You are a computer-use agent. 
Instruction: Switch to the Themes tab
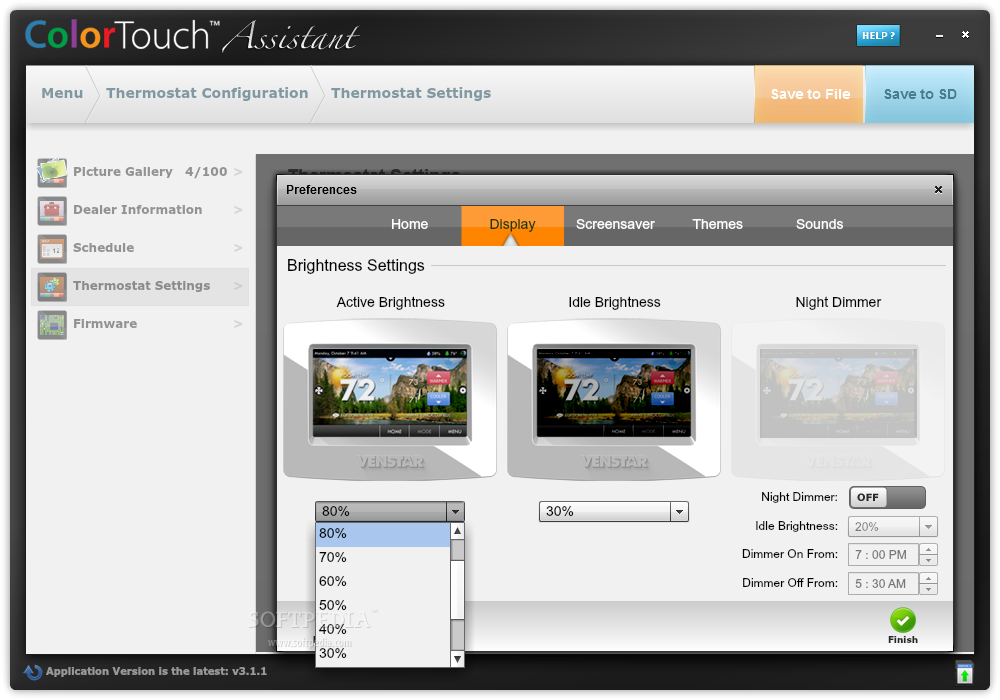717,224
